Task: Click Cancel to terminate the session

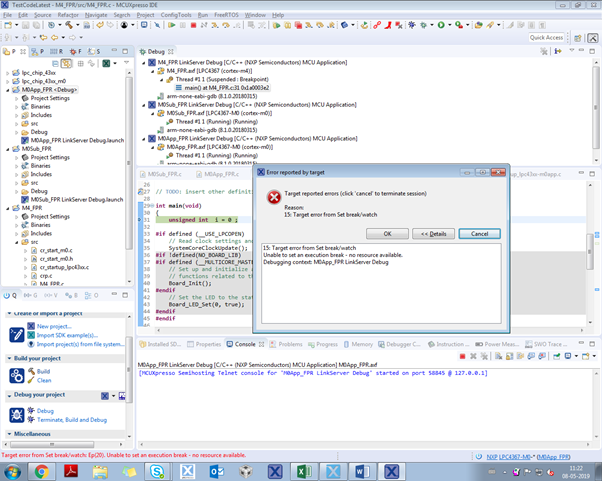Action: click(480, 234)
